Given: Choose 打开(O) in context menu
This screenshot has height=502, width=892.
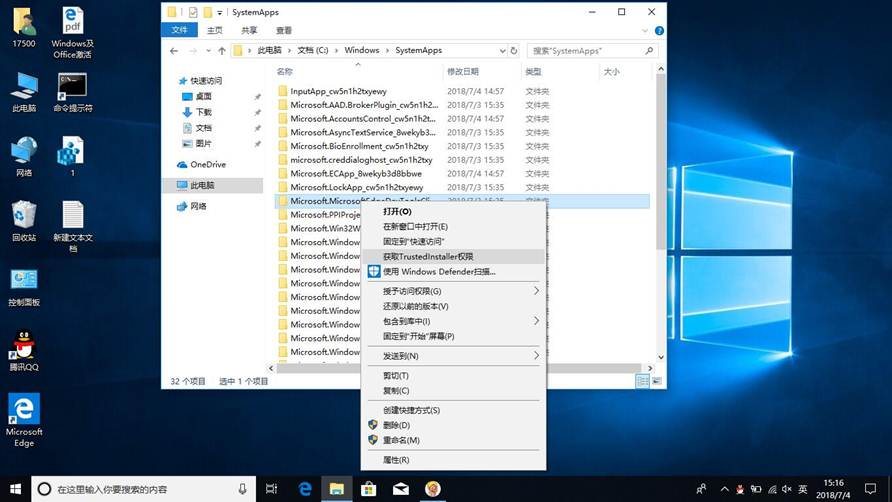Looking at the screenshot, I should pyautogui.click(x=453, y=212).
